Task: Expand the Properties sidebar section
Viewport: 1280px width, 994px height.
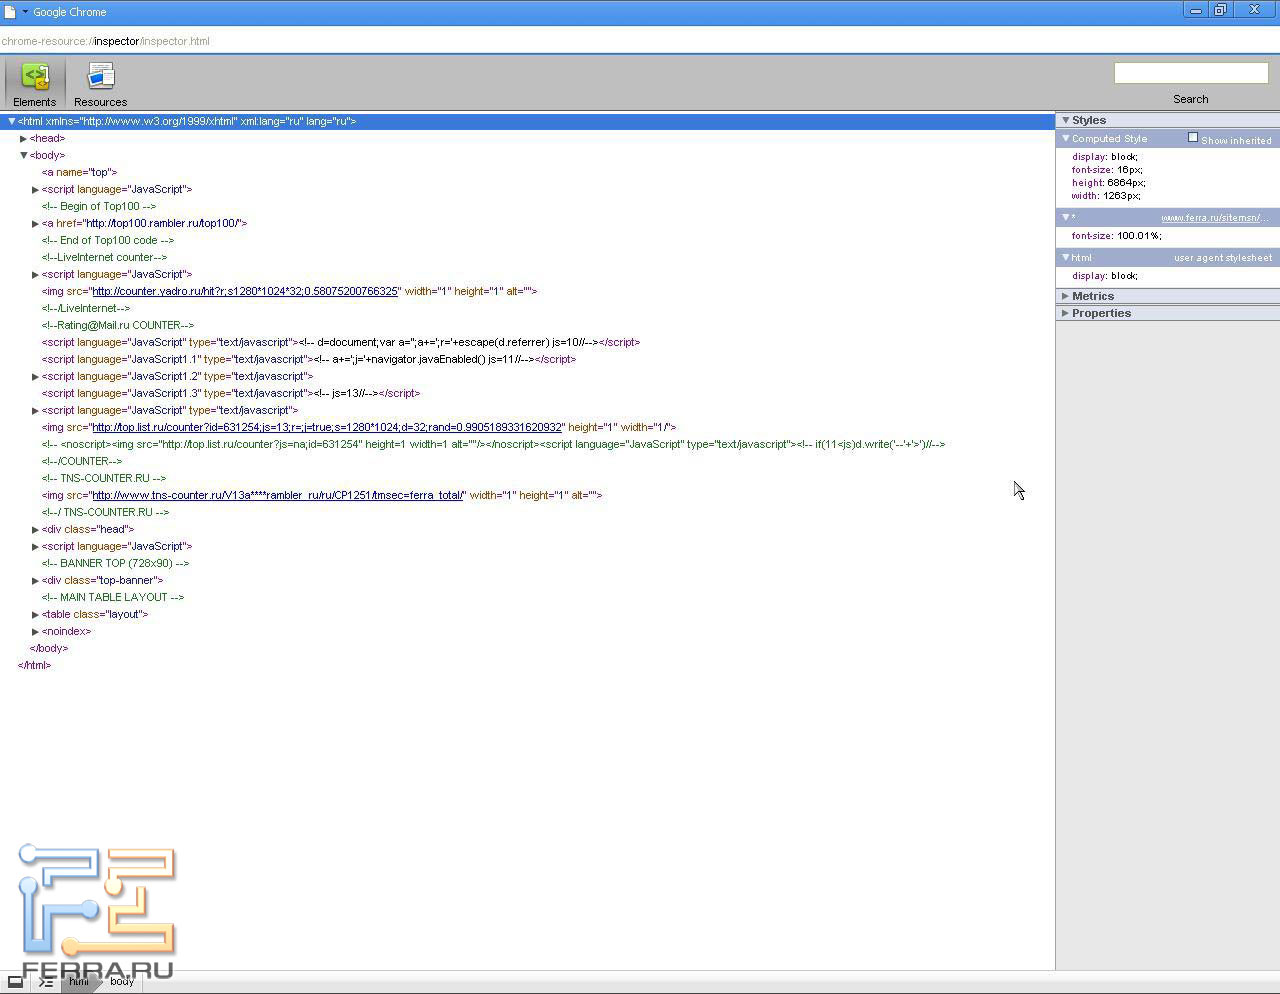Action: (x=1065, y=313)
